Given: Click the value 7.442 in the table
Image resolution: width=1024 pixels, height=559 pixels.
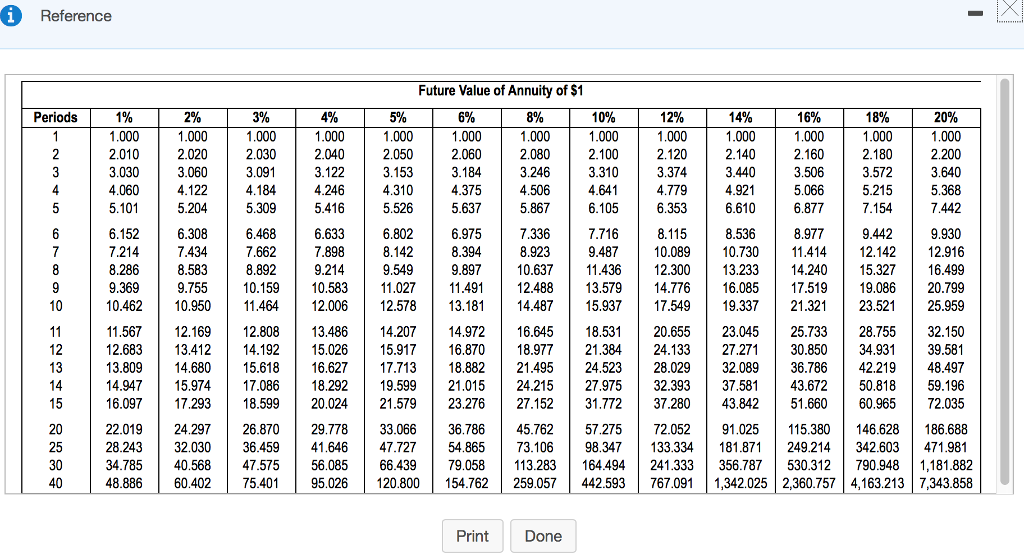Looking at the screenshot, I should coord(946,208).
